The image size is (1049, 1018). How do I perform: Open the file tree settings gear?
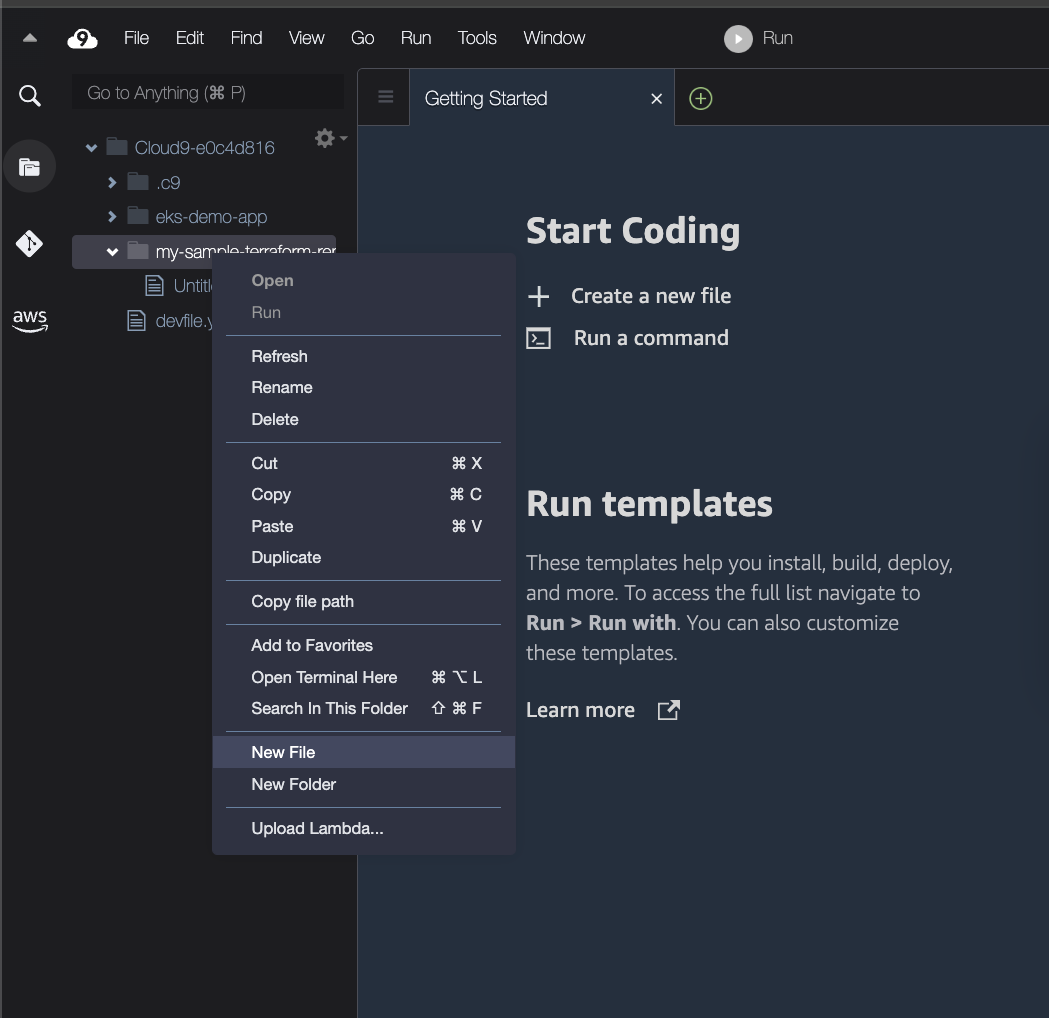tap(322, 139)
